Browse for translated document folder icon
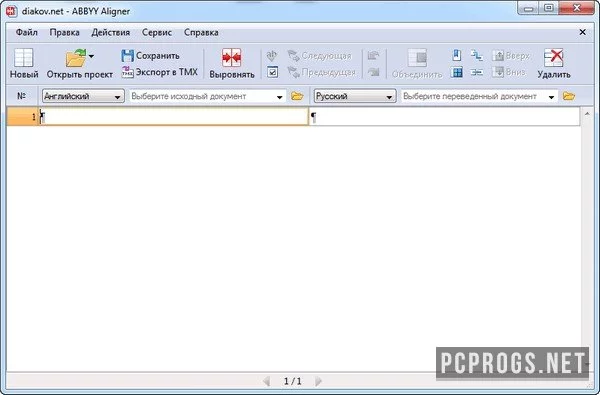600x395 pixels. (x=569, y=96)
